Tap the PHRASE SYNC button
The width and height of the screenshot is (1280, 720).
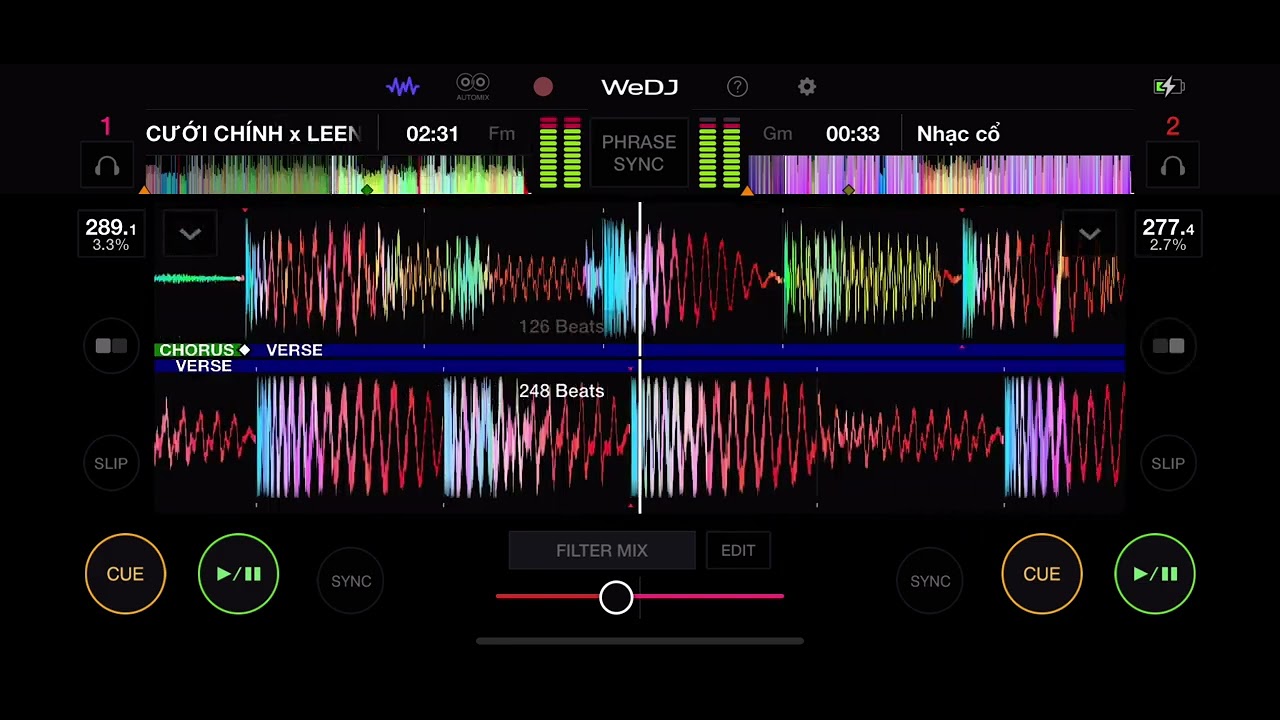tap(639, 153)
